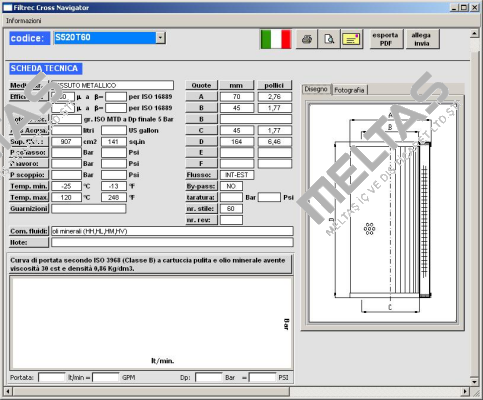Switch to the Disegno tab
This screenshot has height=400, width=483.
click(316, 89)
